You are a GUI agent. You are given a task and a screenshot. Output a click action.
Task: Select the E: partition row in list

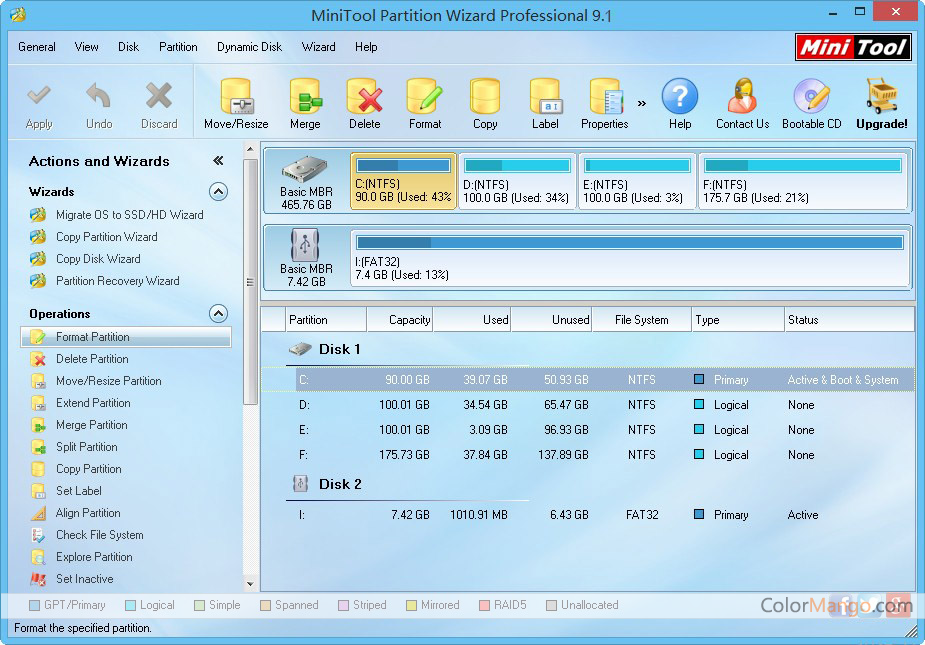(x=588, y=430)
